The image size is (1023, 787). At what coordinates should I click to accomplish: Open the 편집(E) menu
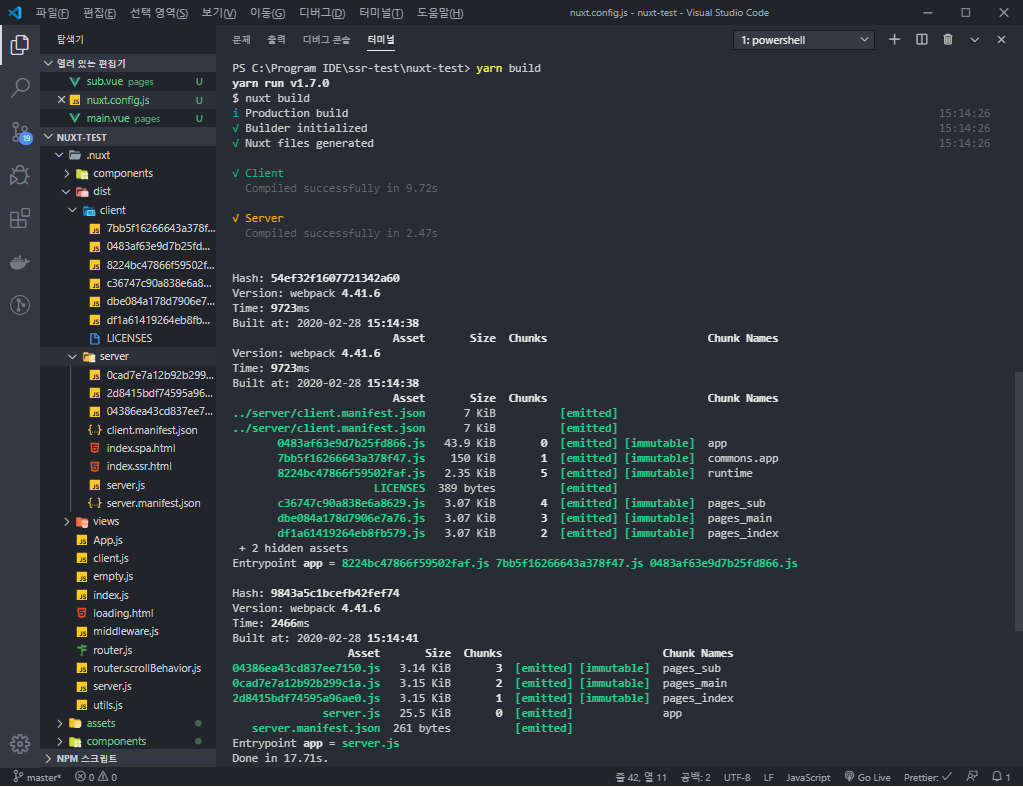pyautogui.click(x=99, y=13)
